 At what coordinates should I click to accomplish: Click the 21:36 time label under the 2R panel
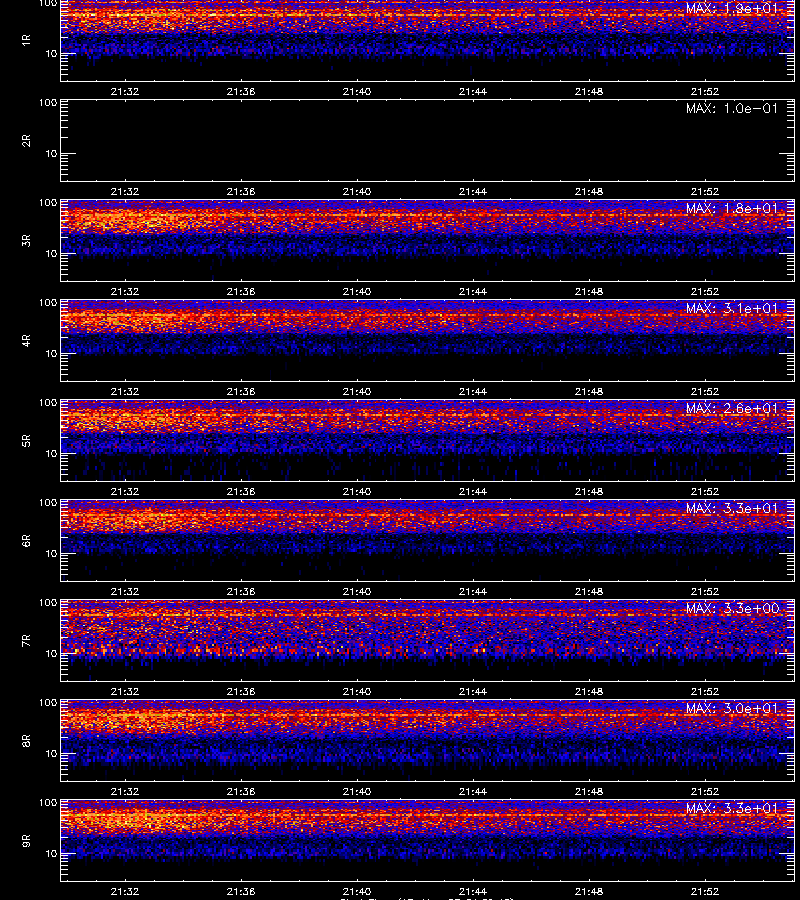(240, 192)
